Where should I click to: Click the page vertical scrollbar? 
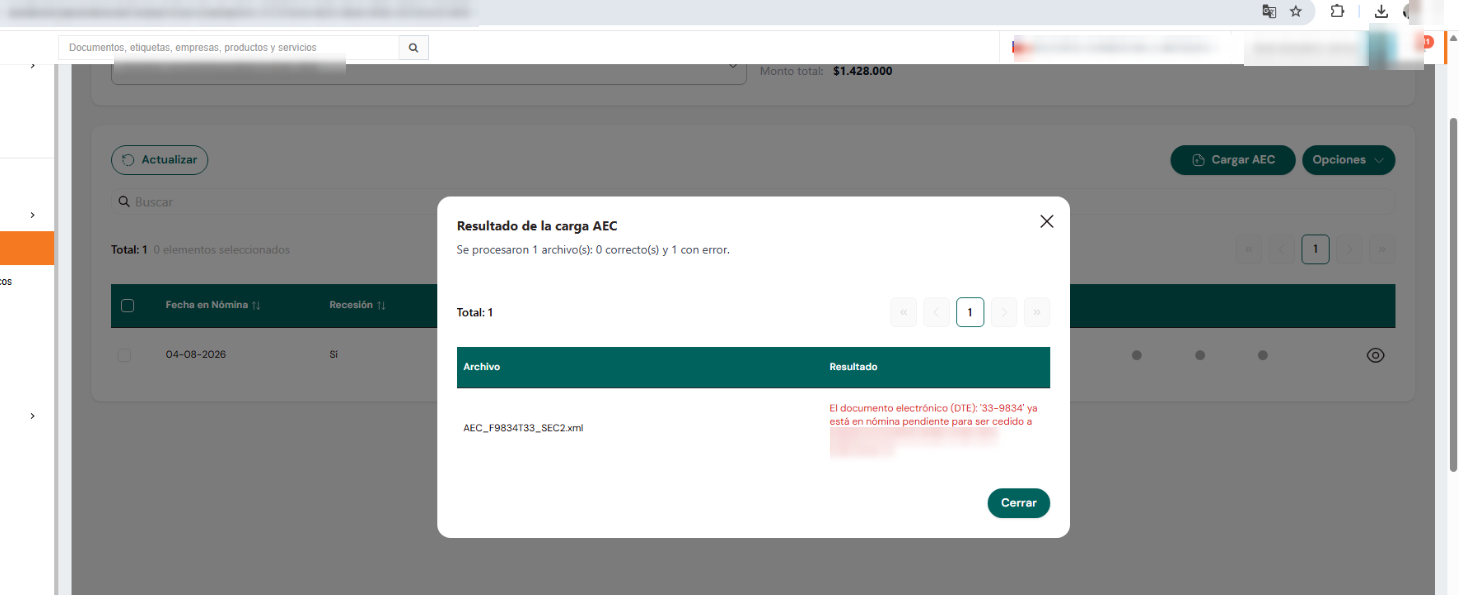point(1454,295)
